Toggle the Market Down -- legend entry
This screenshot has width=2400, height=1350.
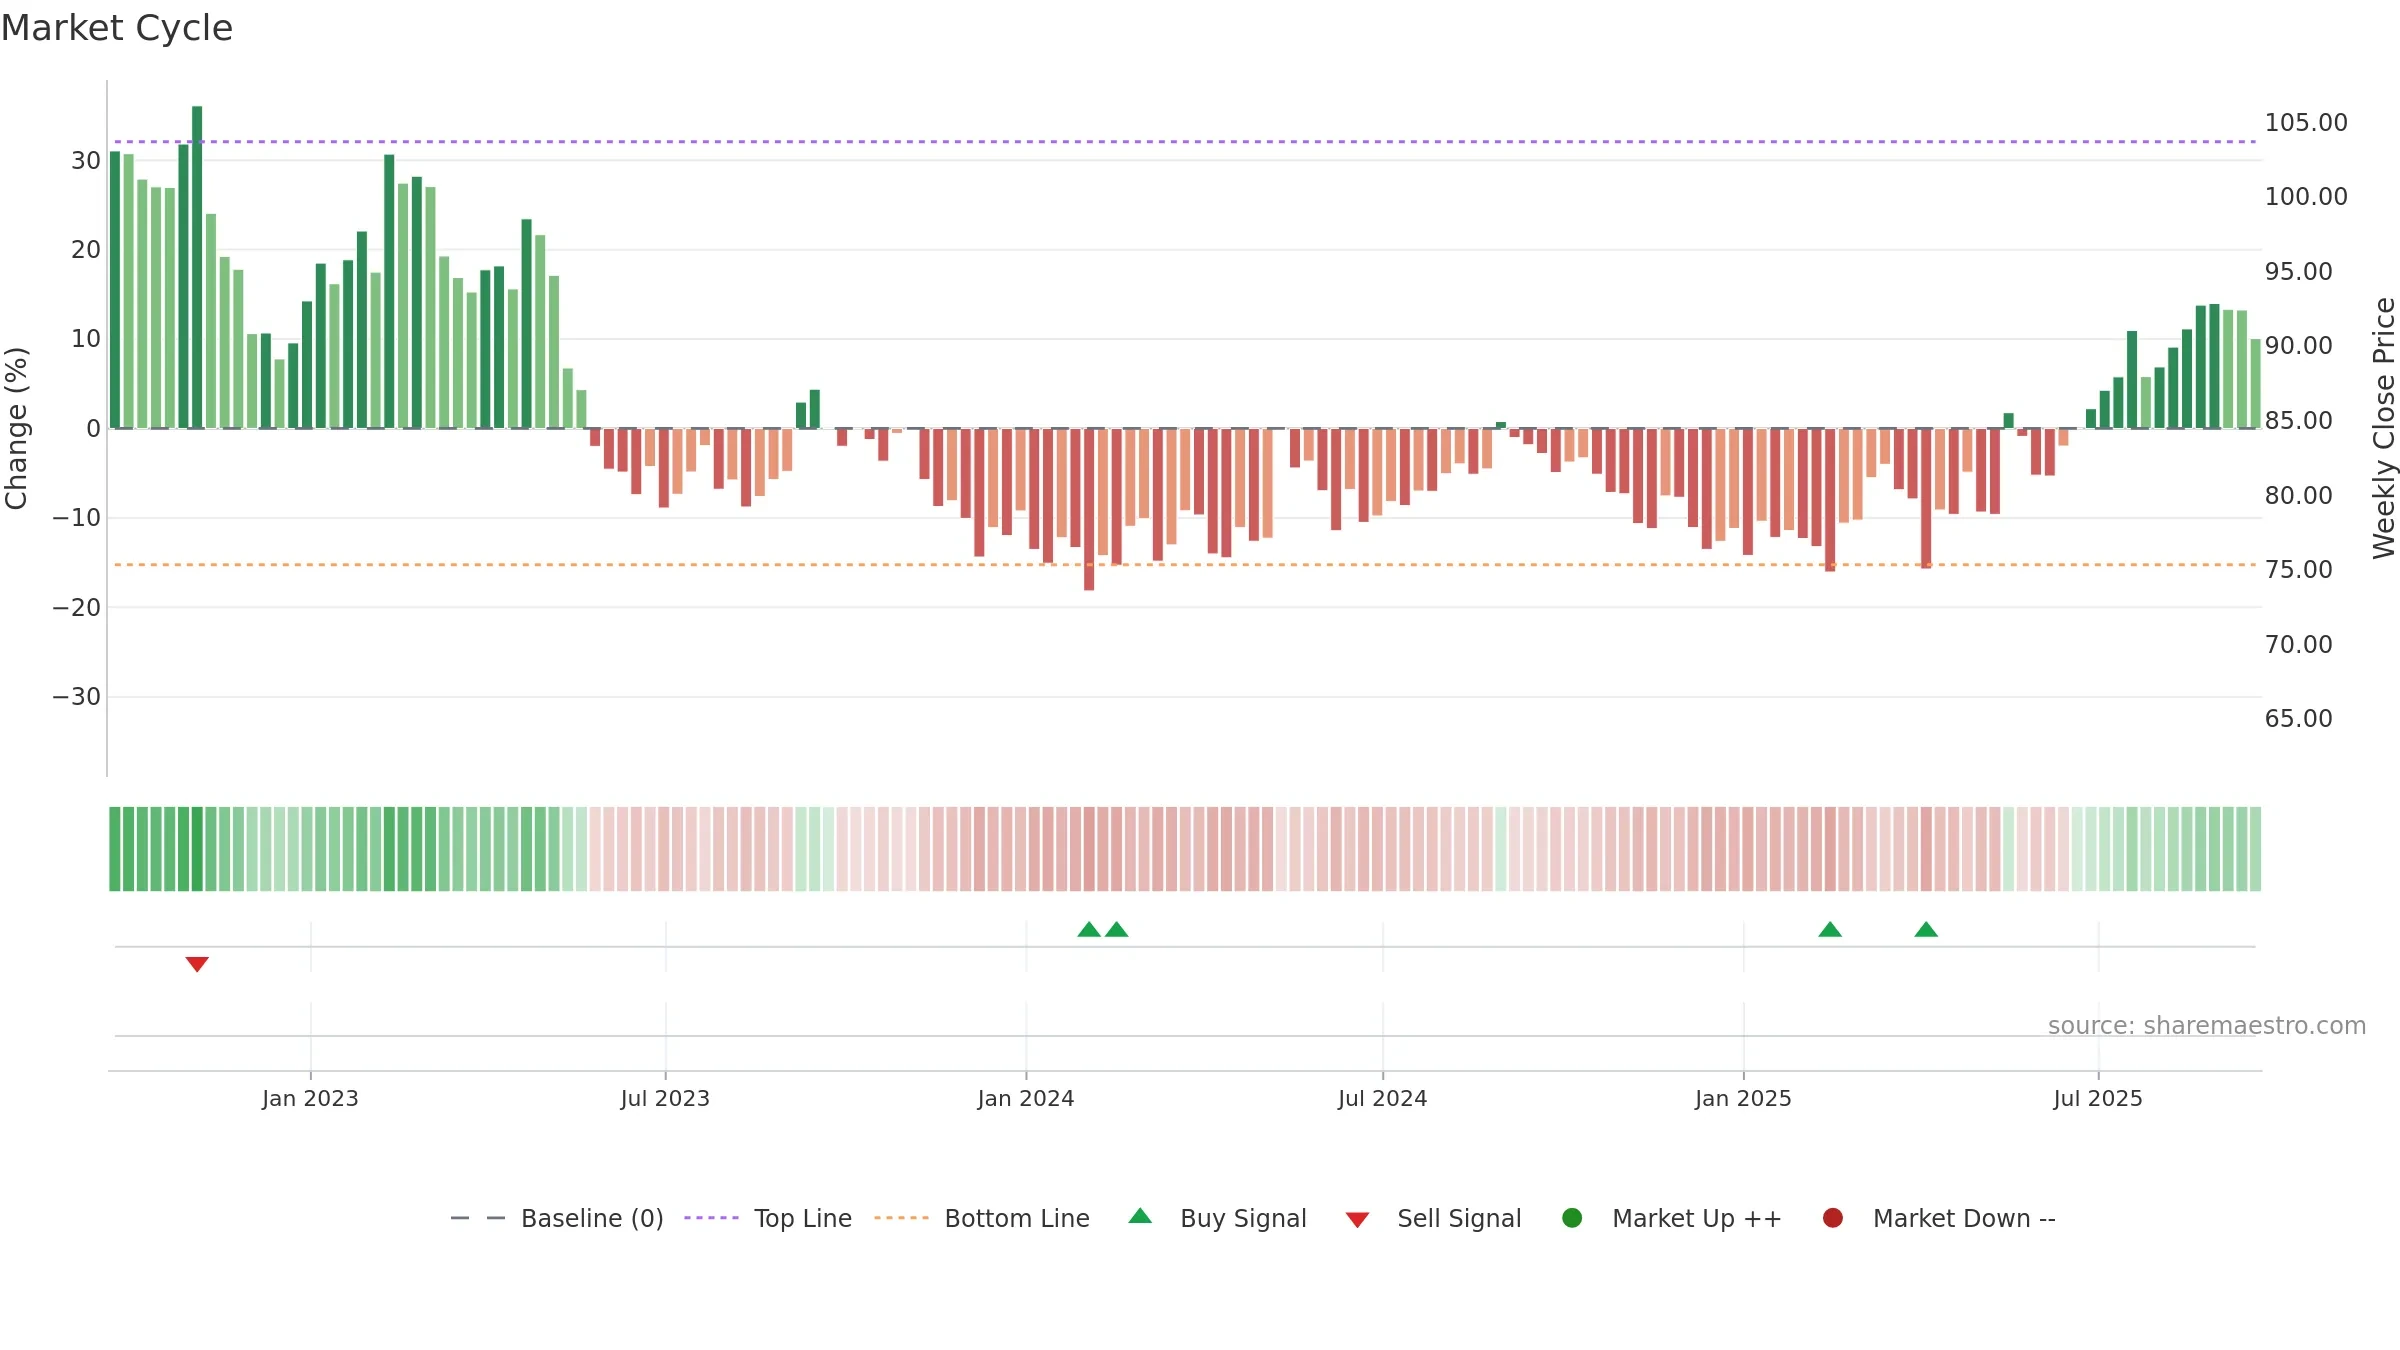click(x=1939, y=1218)
